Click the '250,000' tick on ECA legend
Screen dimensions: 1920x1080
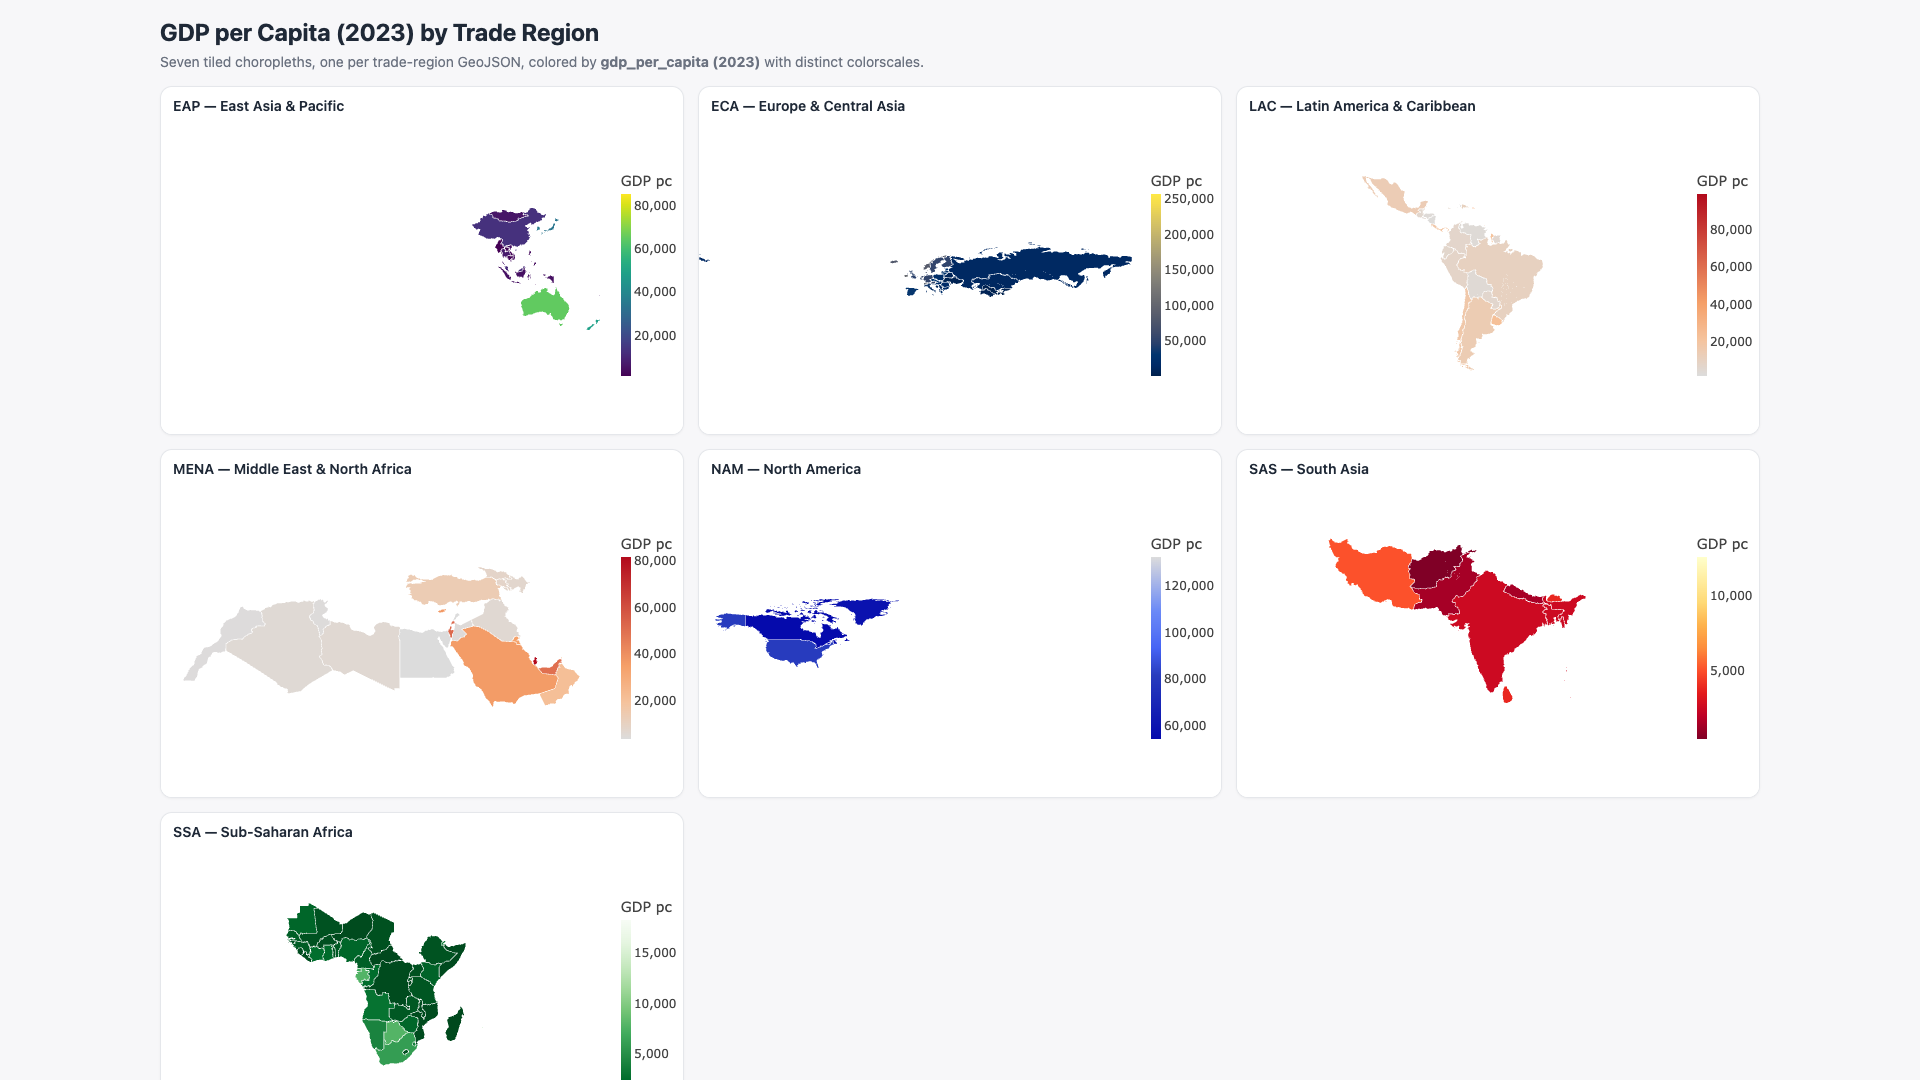[1189, 199]
